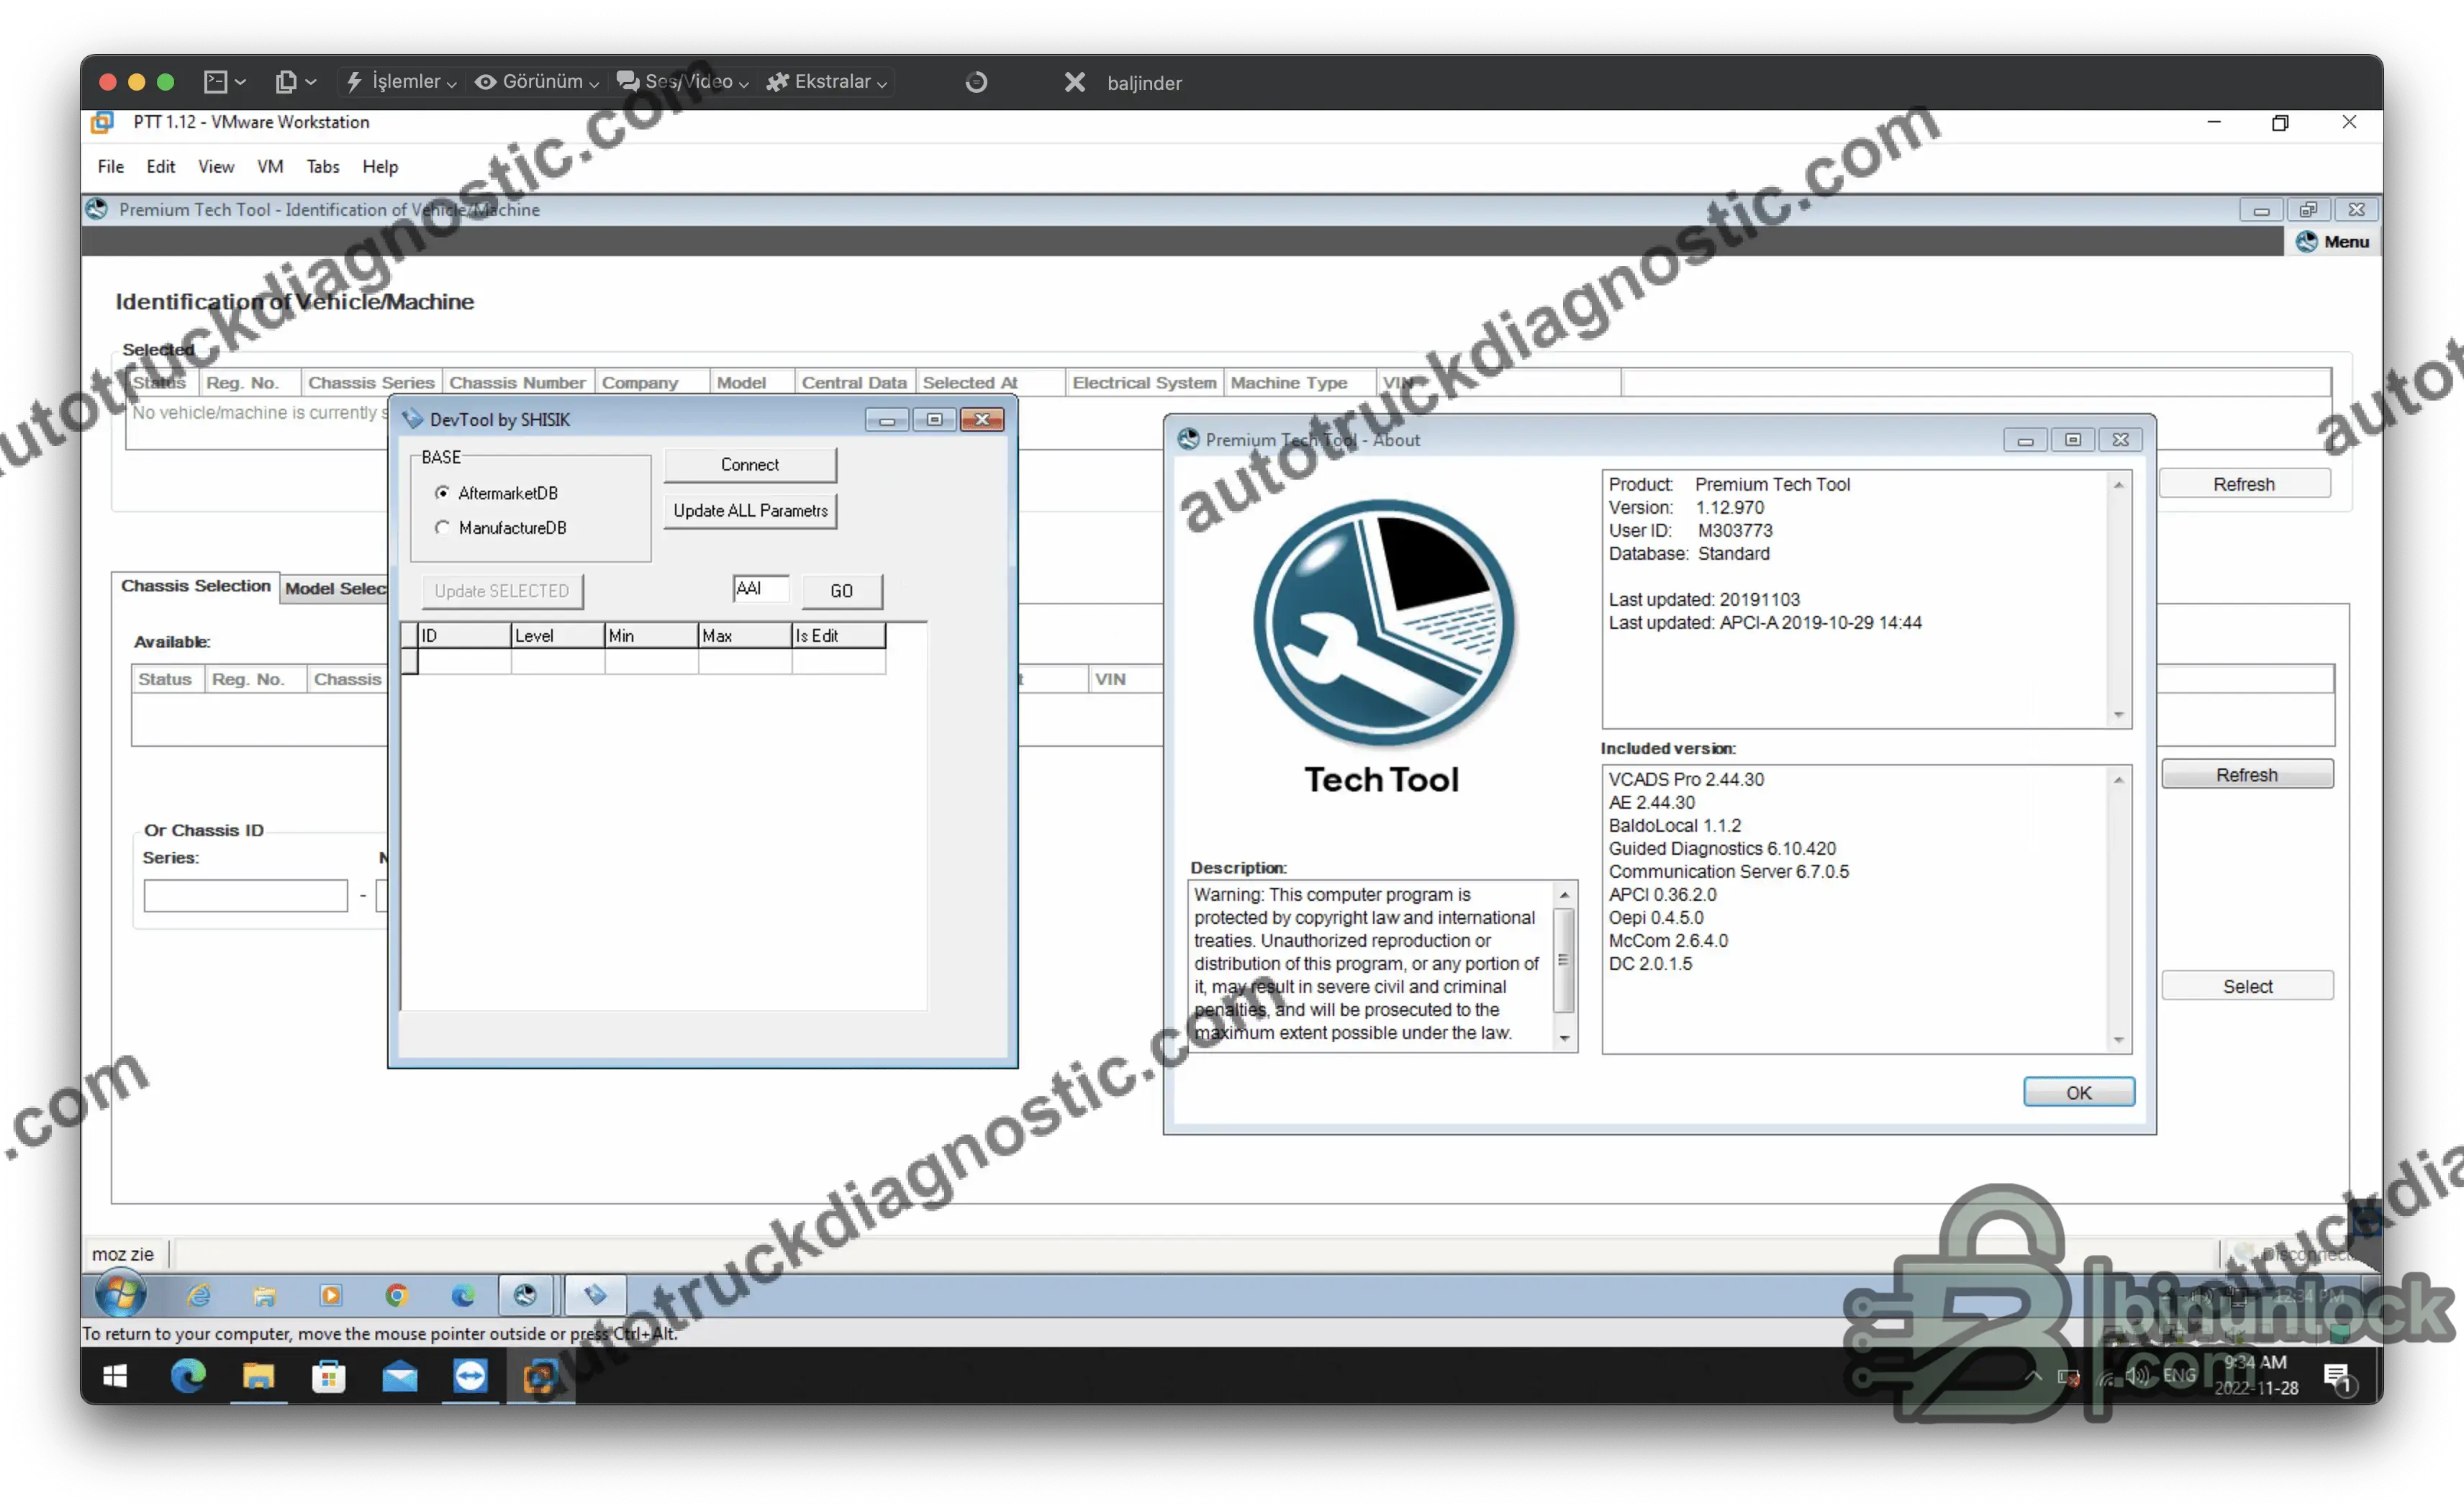
Task: Open Windows Media Player in VM taskbar
Action: [331, 1296]
